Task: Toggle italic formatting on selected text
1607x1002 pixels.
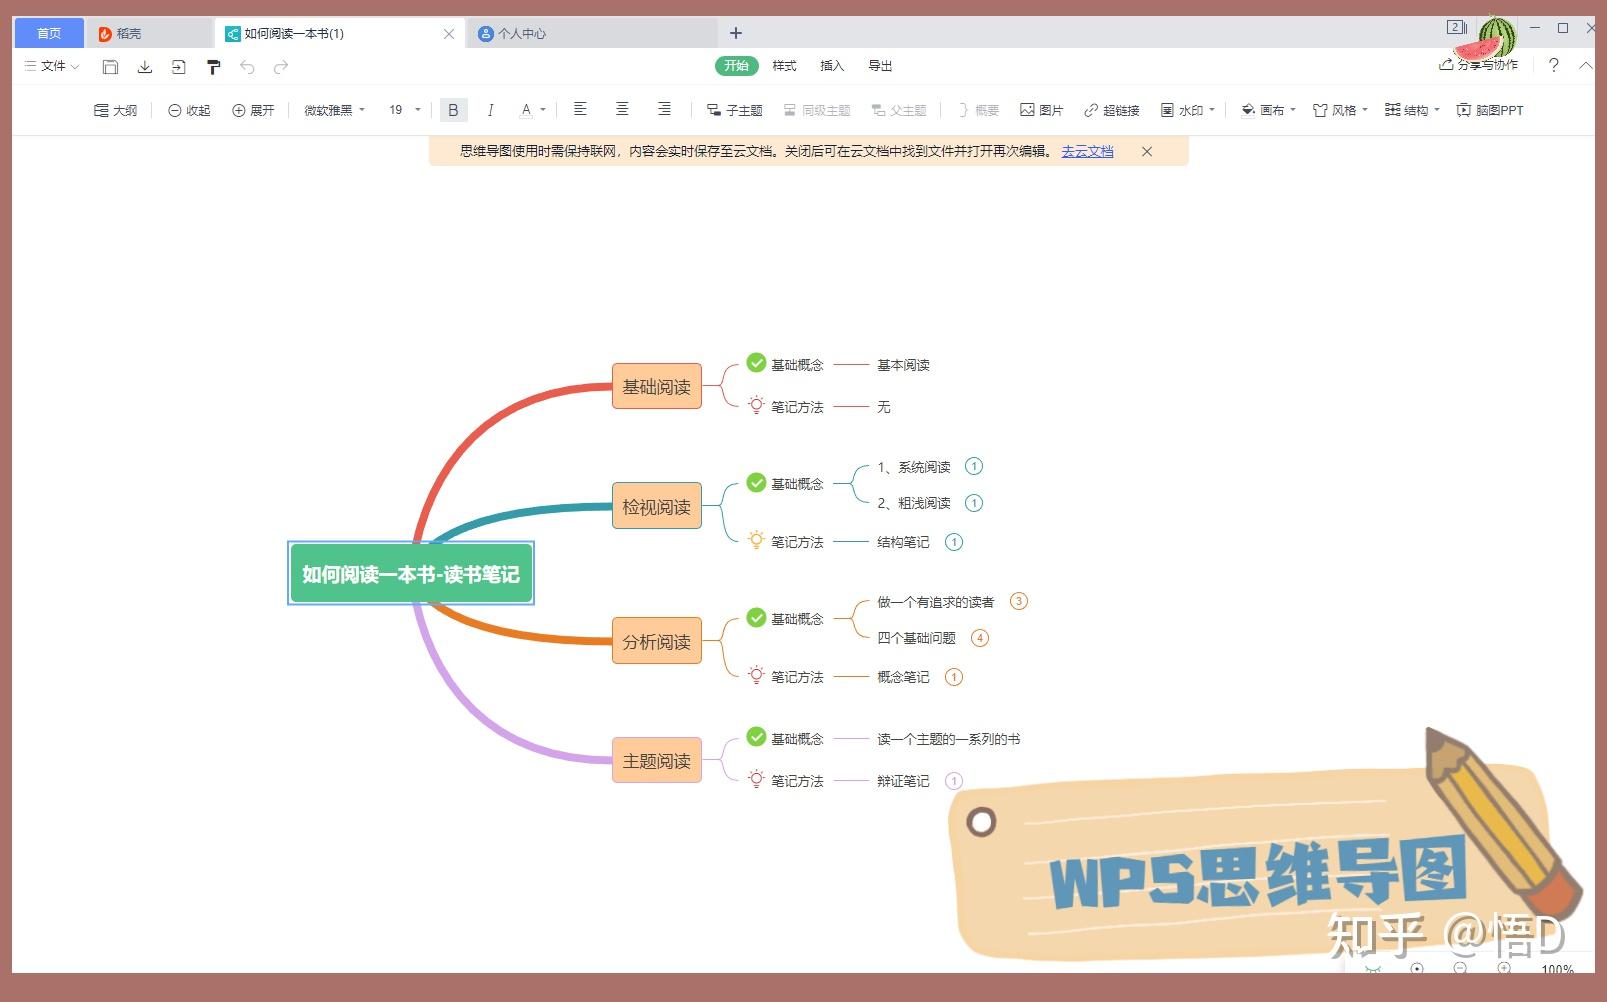Action: coord(490,109)
